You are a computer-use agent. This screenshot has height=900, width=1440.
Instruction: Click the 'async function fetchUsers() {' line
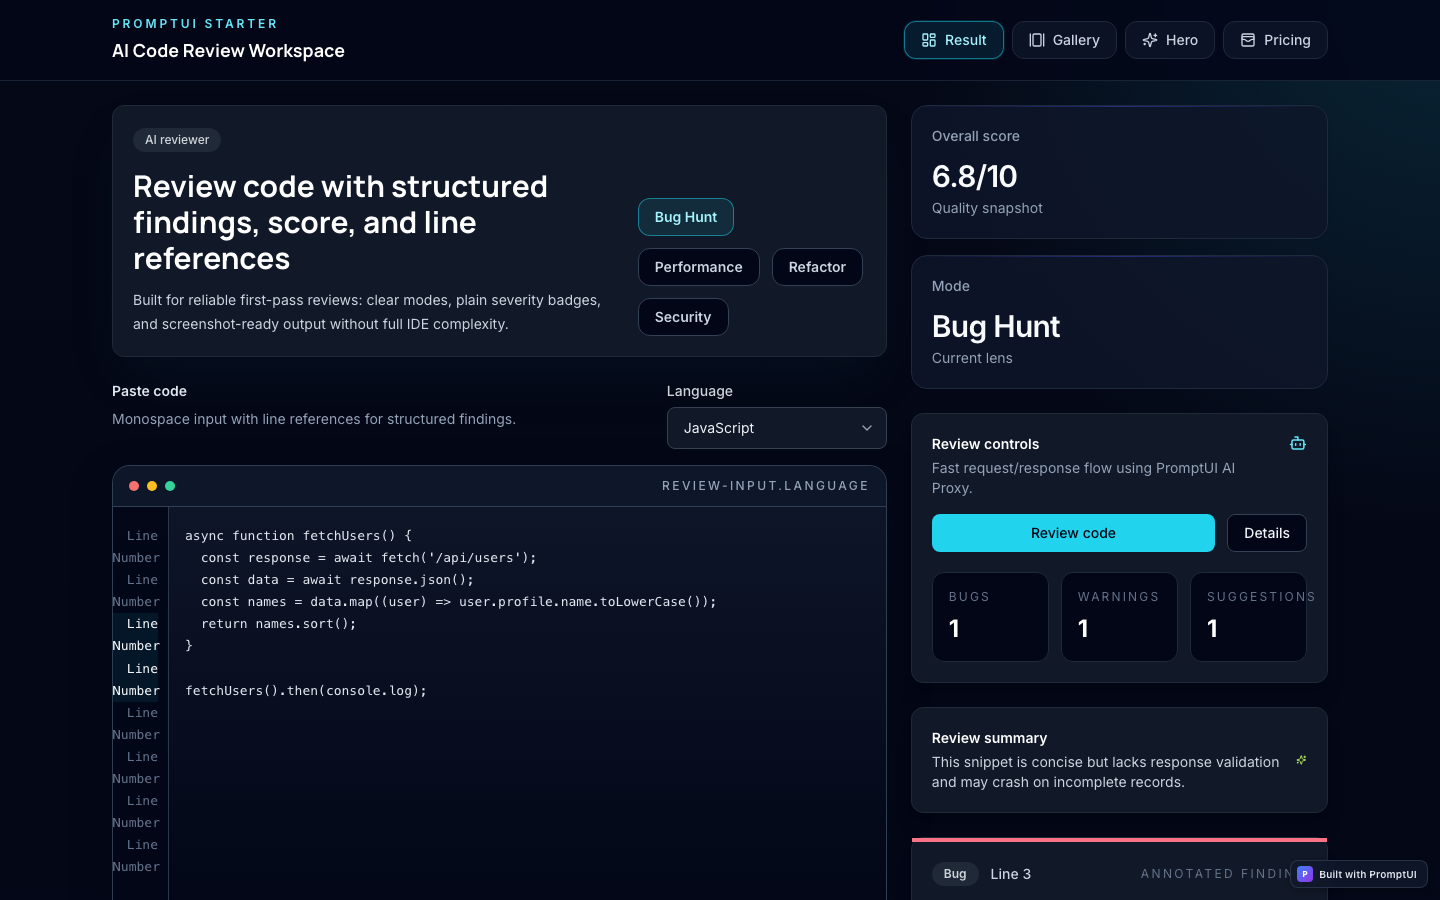(298, 536)
